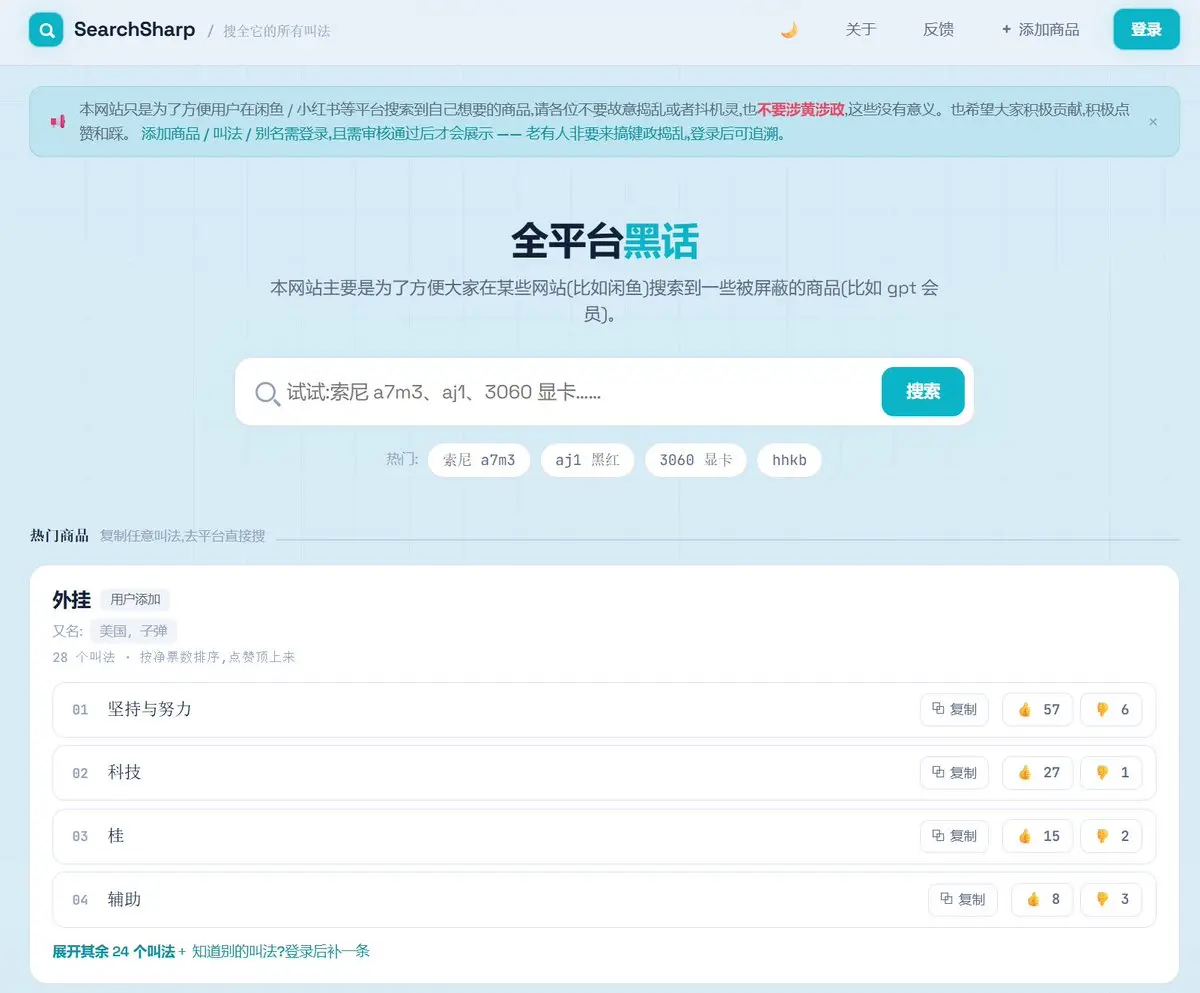1200x993 pixels.
Task: Click the 登录 button
Action: click(1146, 30)
